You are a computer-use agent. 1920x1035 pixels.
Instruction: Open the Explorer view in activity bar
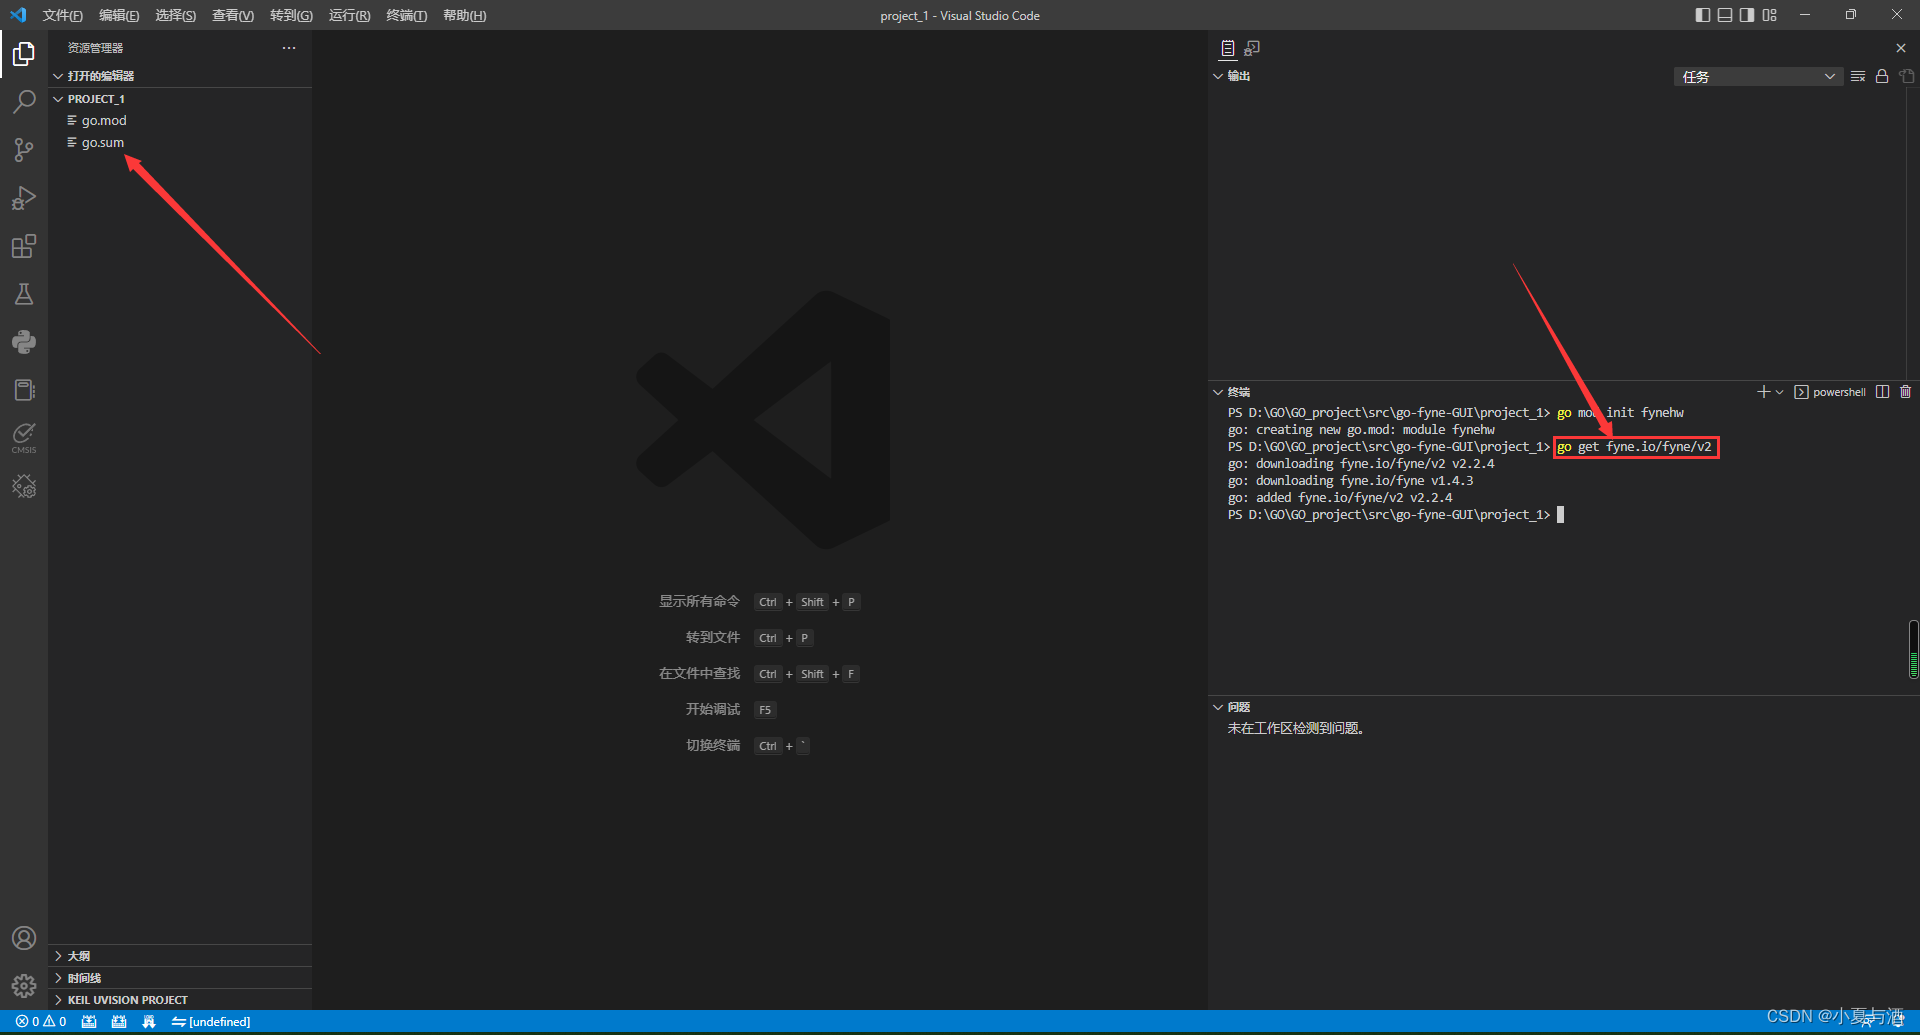click(24, 53)
